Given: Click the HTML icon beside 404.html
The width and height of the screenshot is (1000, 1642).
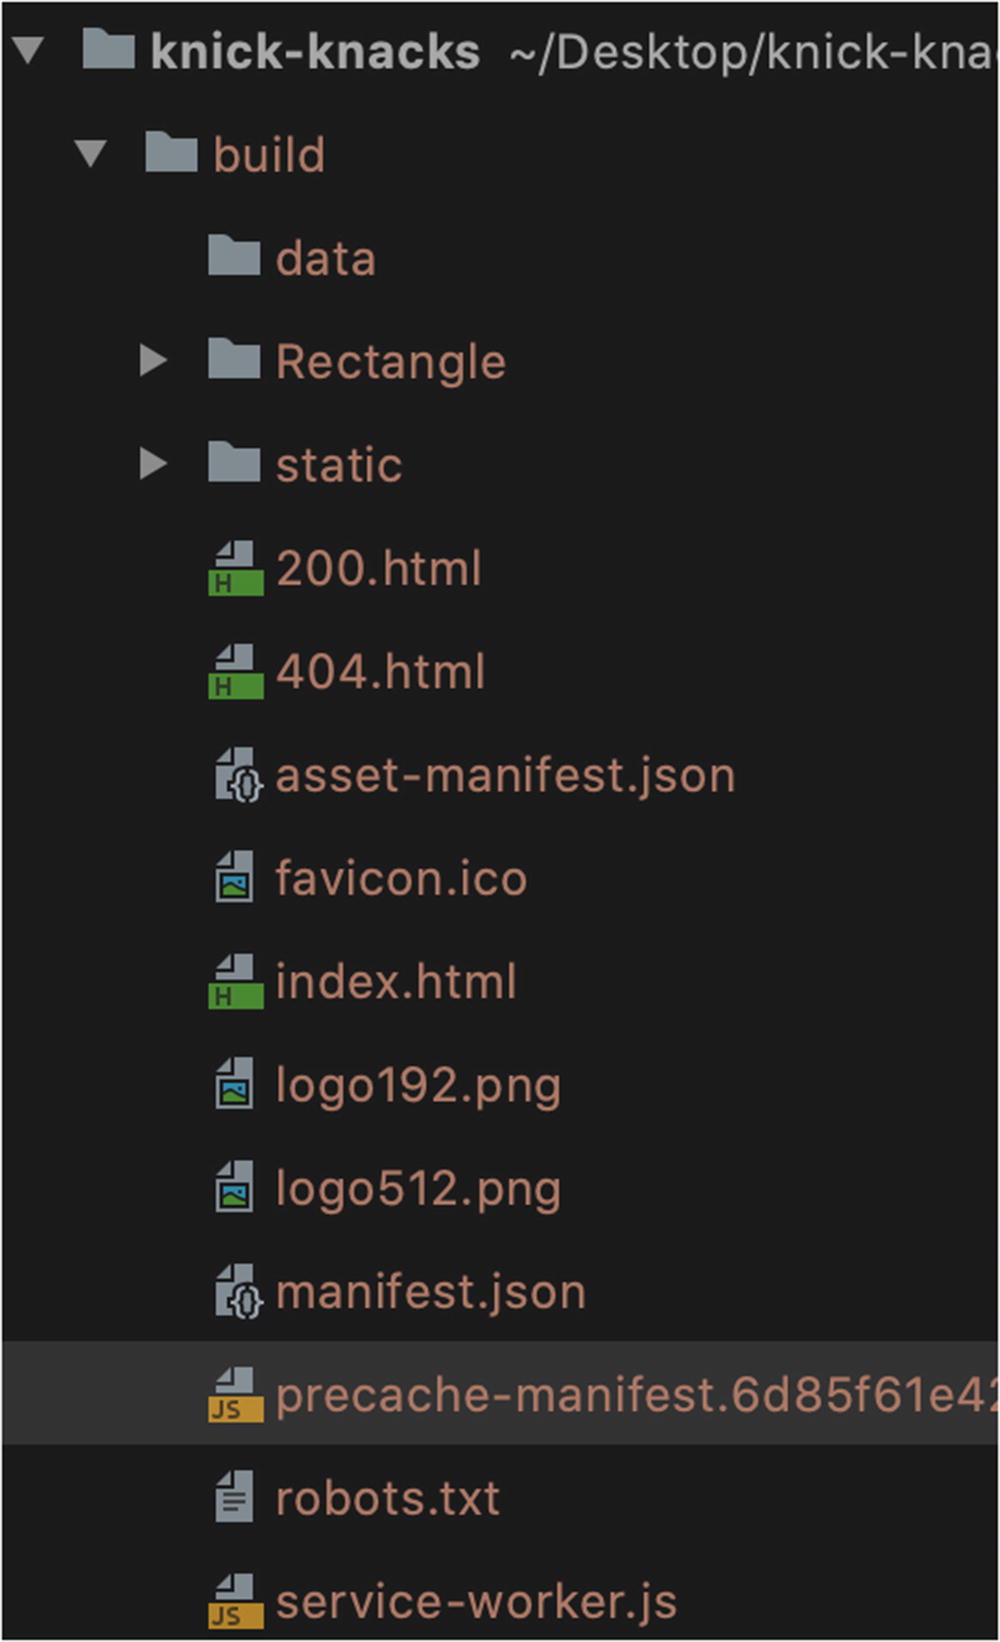Looking at the screenshot, I should click(235, 672).
